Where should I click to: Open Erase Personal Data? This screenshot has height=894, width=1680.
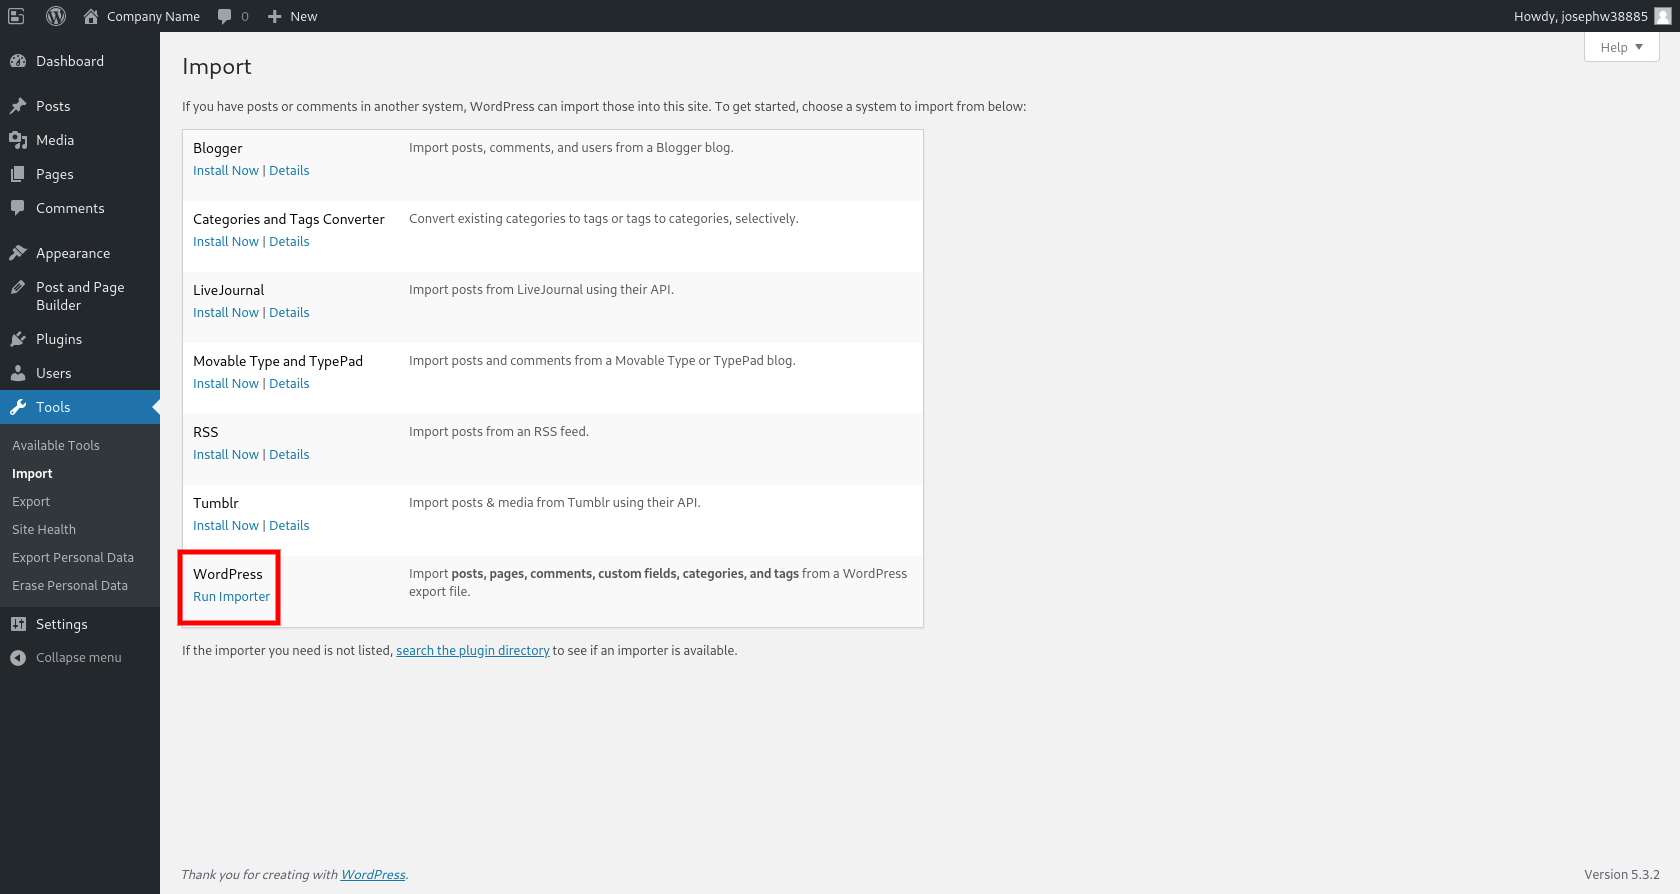pos(70,585)
